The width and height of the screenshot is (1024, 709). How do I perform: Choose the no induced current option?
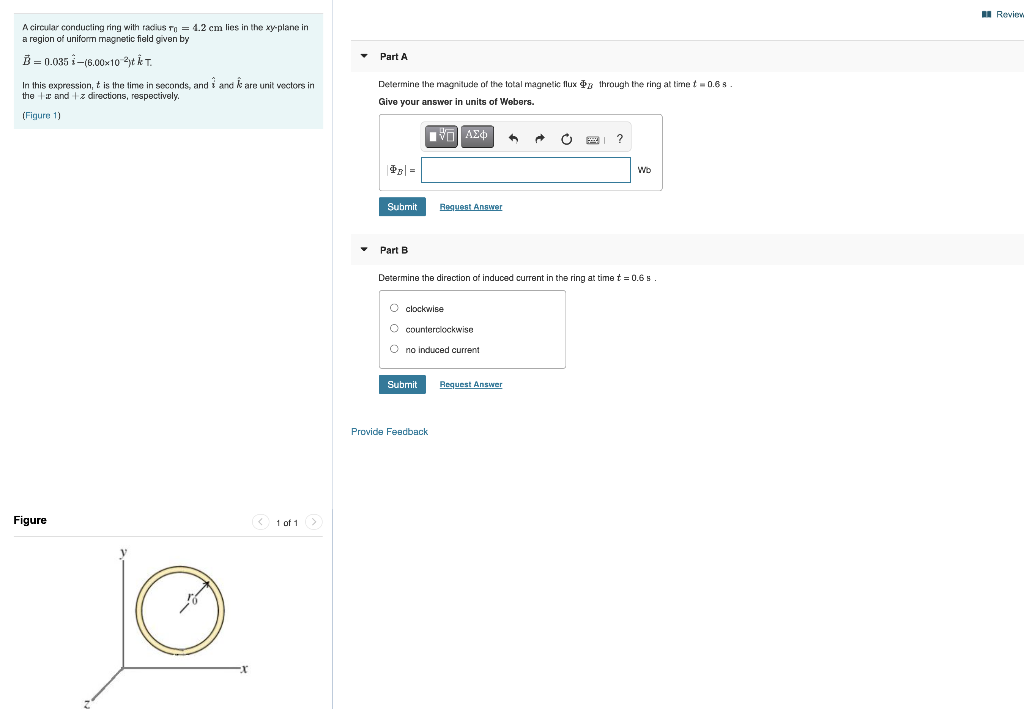point(395,349)
